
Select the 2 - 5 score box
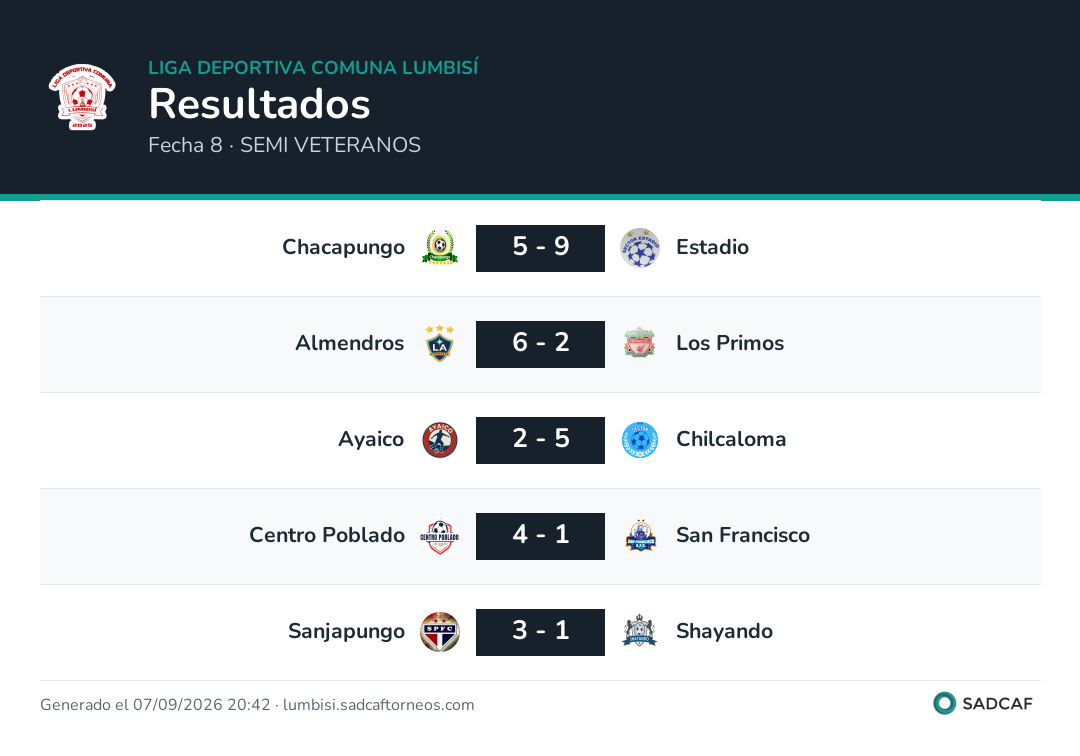click(541, 440)
